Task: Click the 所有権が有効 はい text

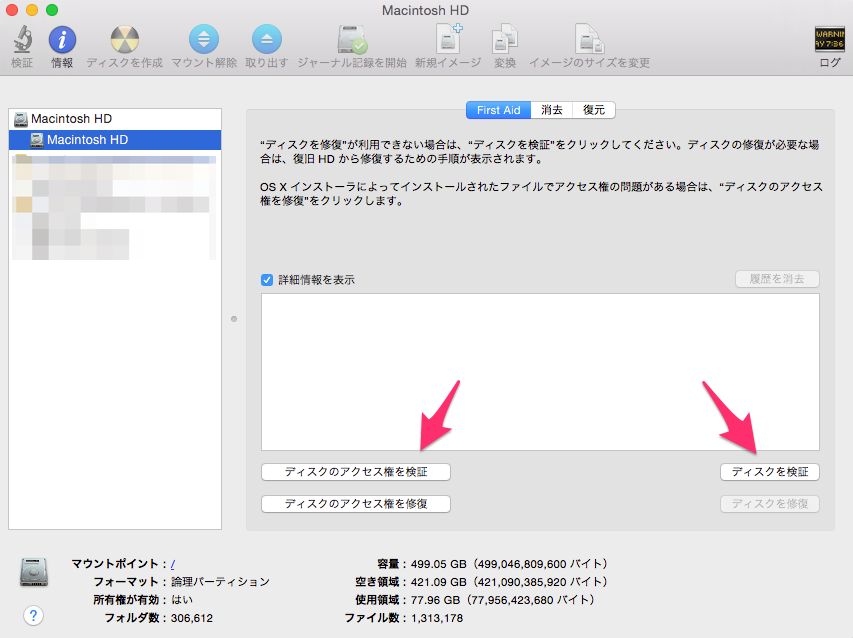Action: coord(182,600)
